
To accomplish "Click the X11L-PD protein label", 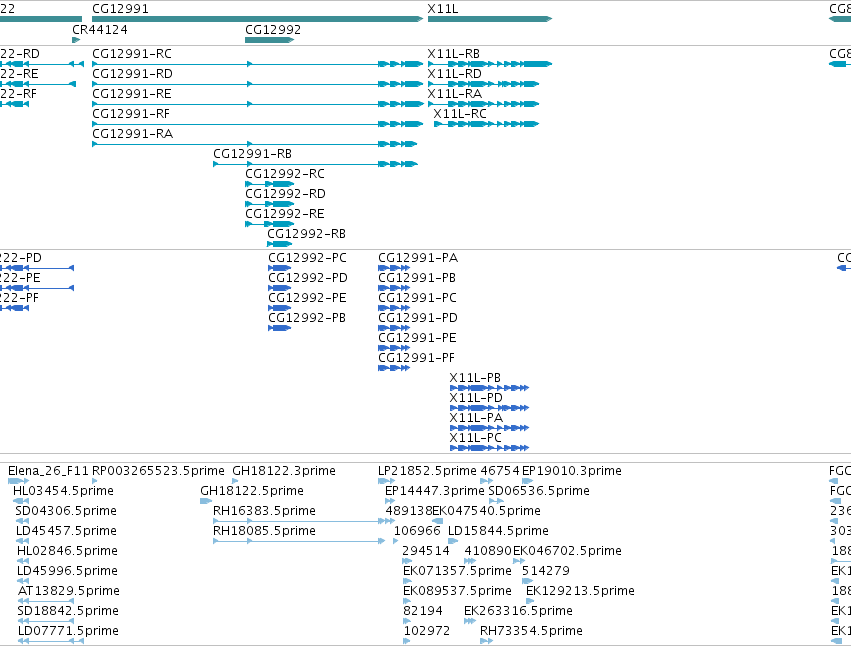I will (476, 398).
